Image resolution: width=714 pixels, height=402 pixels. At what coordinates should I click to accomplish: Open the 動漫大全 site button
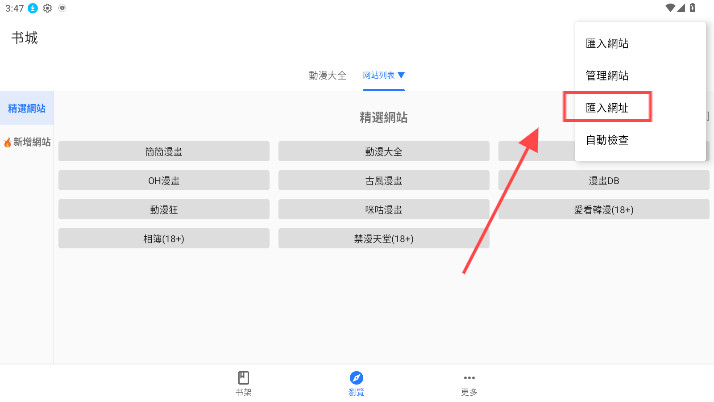coord(384,151)
